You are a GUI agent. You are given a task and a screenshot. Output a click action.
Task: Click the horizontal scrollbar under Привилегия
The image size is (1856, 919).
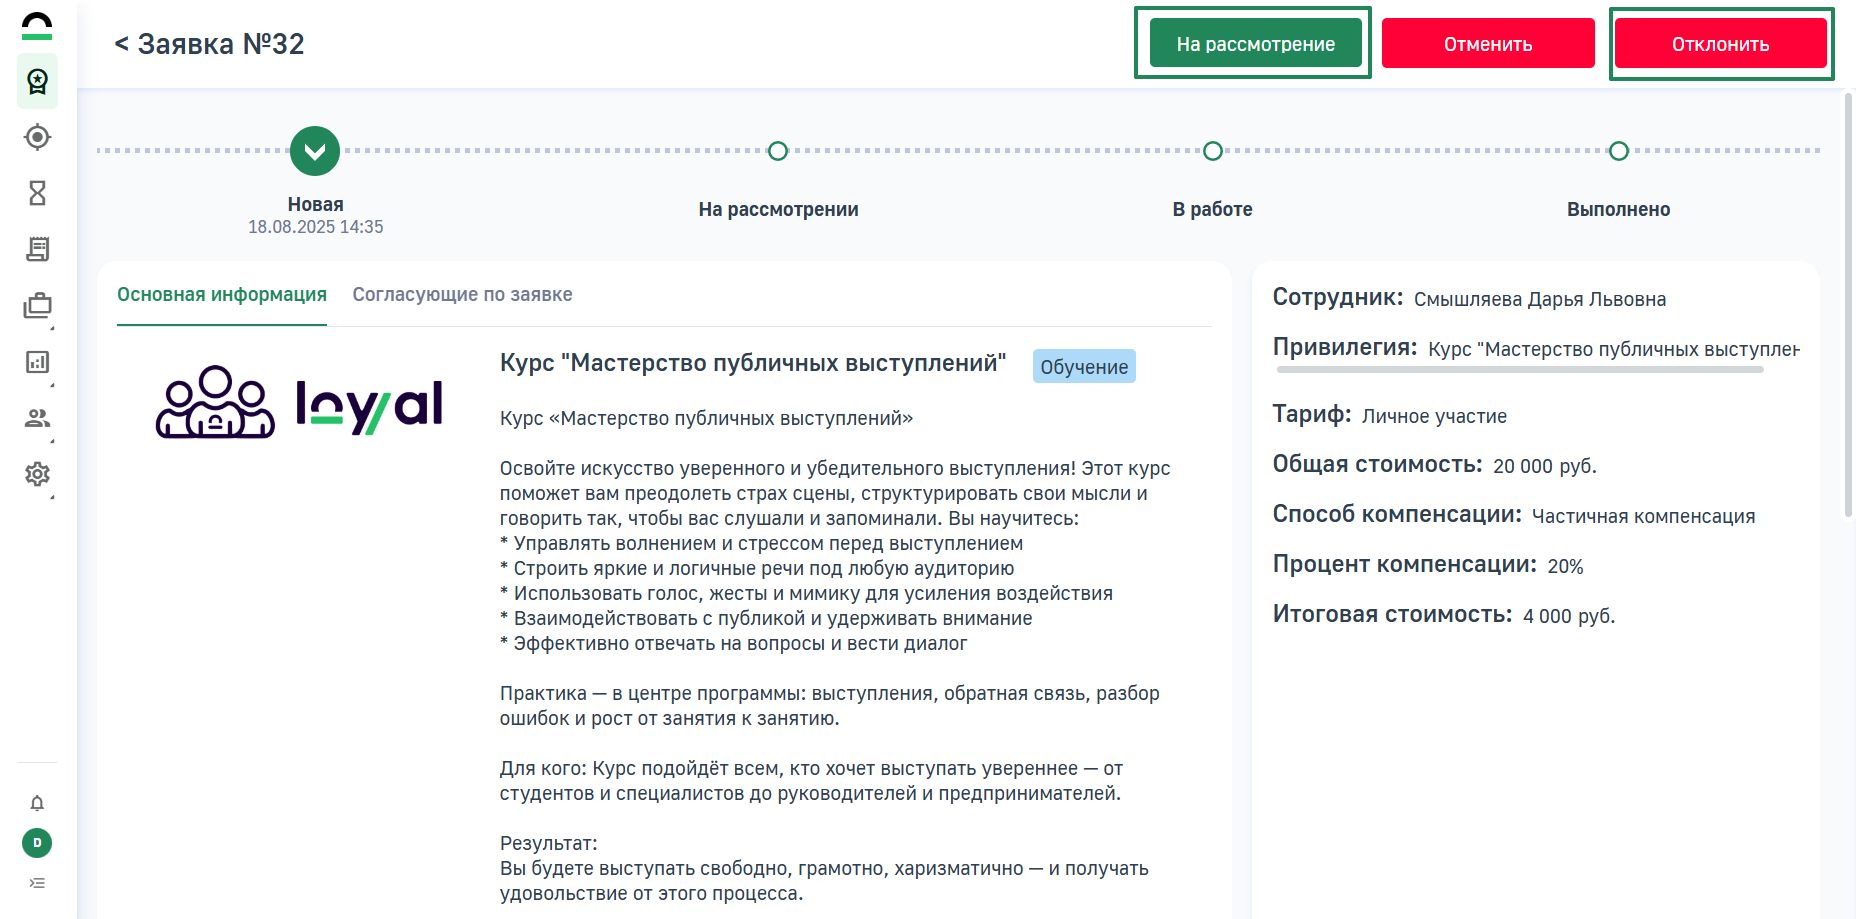(1519, 370)
